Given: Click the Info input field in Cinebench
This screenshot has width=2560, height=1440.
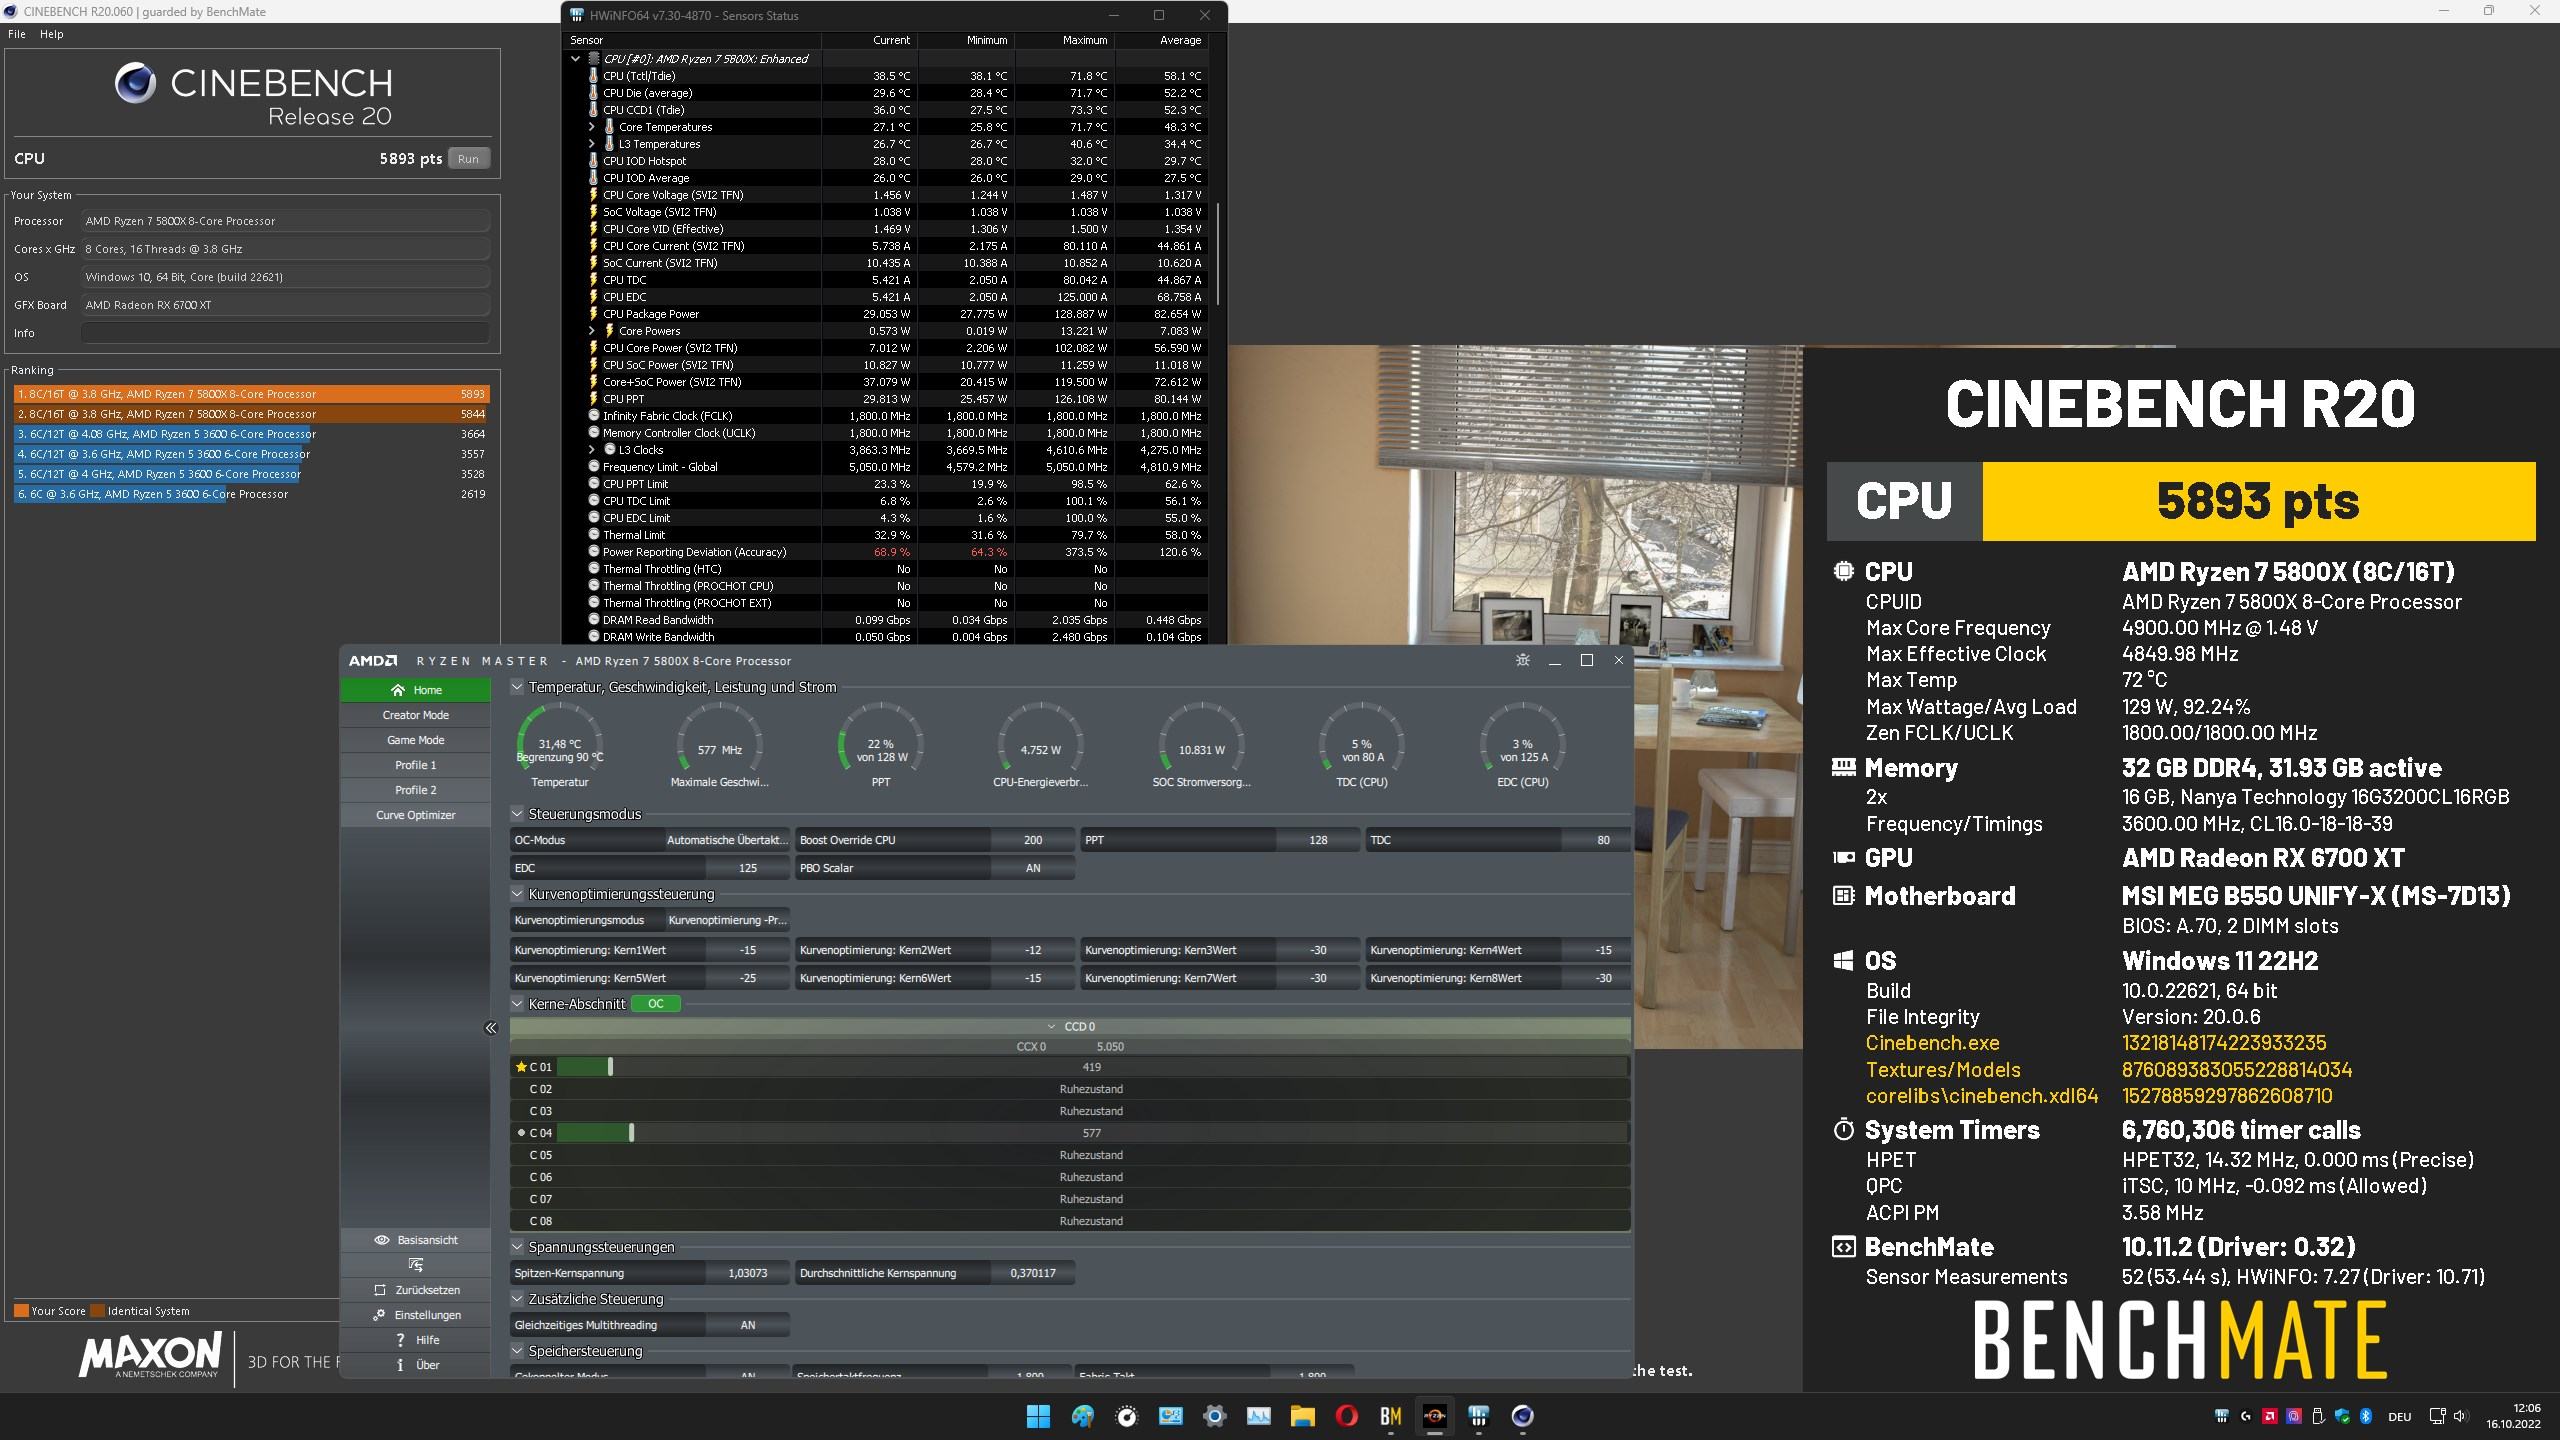Looking at the screenshot, I should (285, 333).
